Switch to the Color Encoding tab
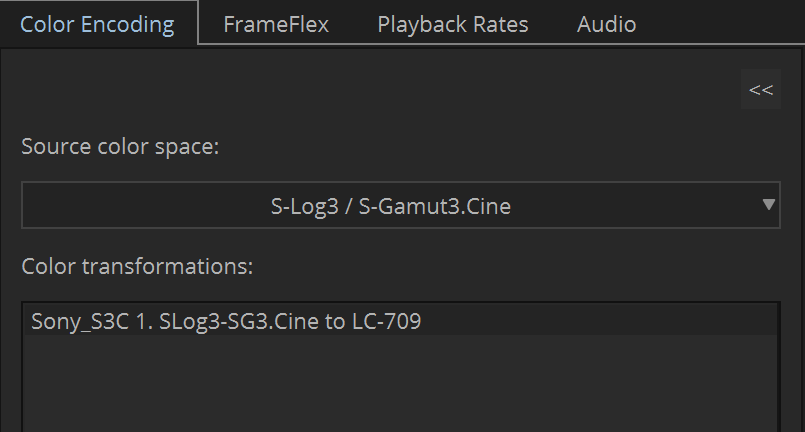This screenshot has width=805, height=432. [x=98, y=24]
